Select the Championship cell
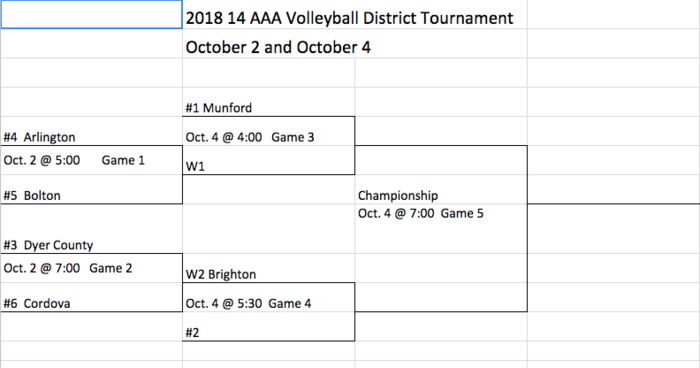The image size is (700, 368). 441,189
